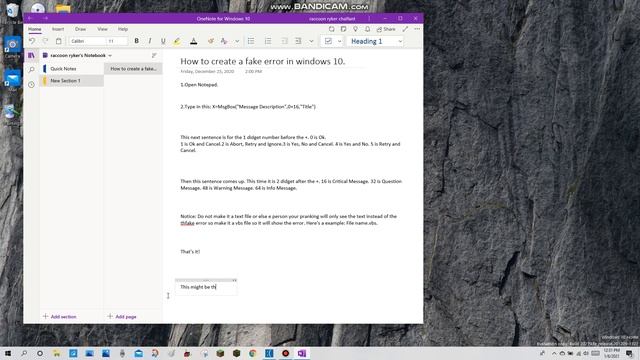Open the font size box
Image resolution: width=640 pixels, height=360 pixels.
coord(117,41)
